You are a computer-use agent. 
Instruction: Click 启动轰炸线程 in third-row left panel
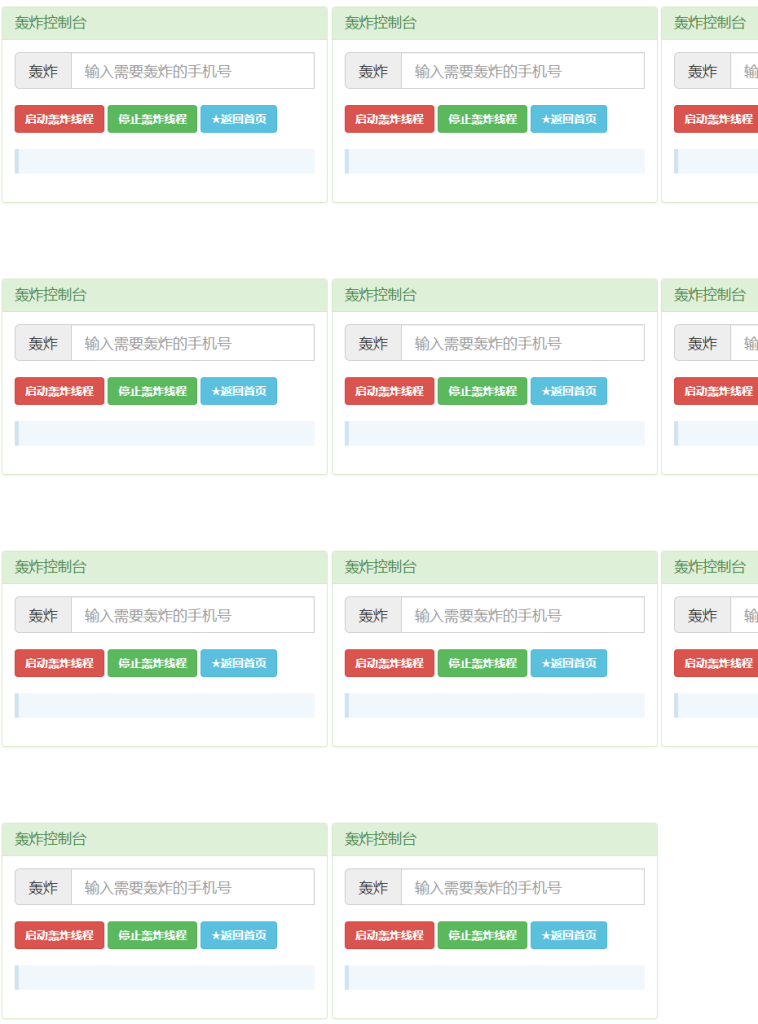click(59, 663)
